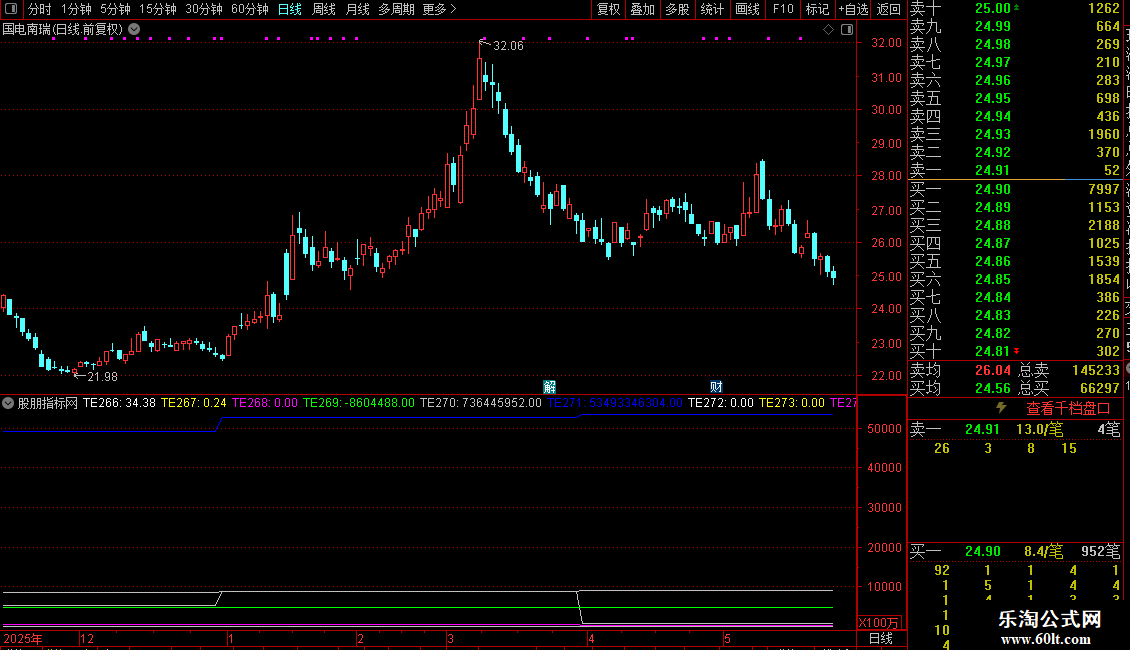The height and width of the screenshot is (650, 1130).
Task: Click the 买一 order row with volume 7997
Action: [x=1015, y=189]
